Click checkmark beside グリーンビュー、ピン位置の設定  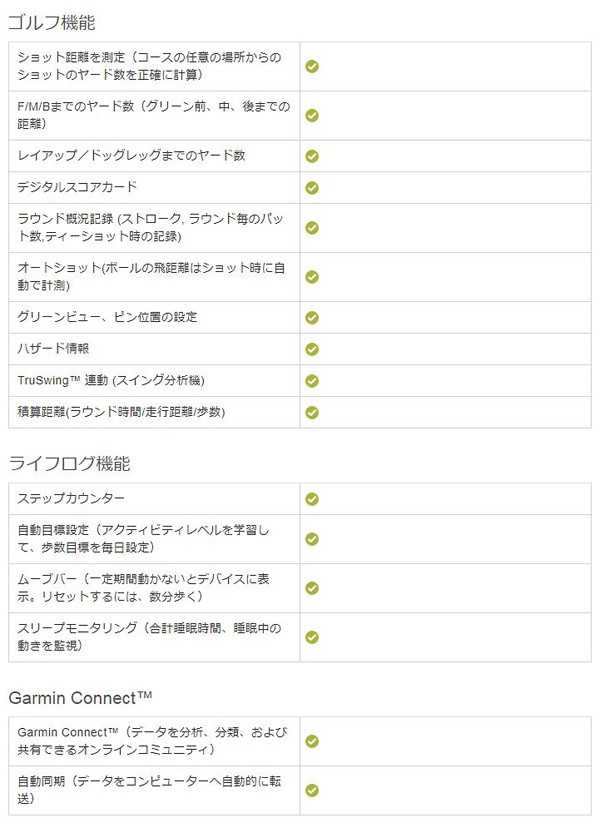[312, 318]
